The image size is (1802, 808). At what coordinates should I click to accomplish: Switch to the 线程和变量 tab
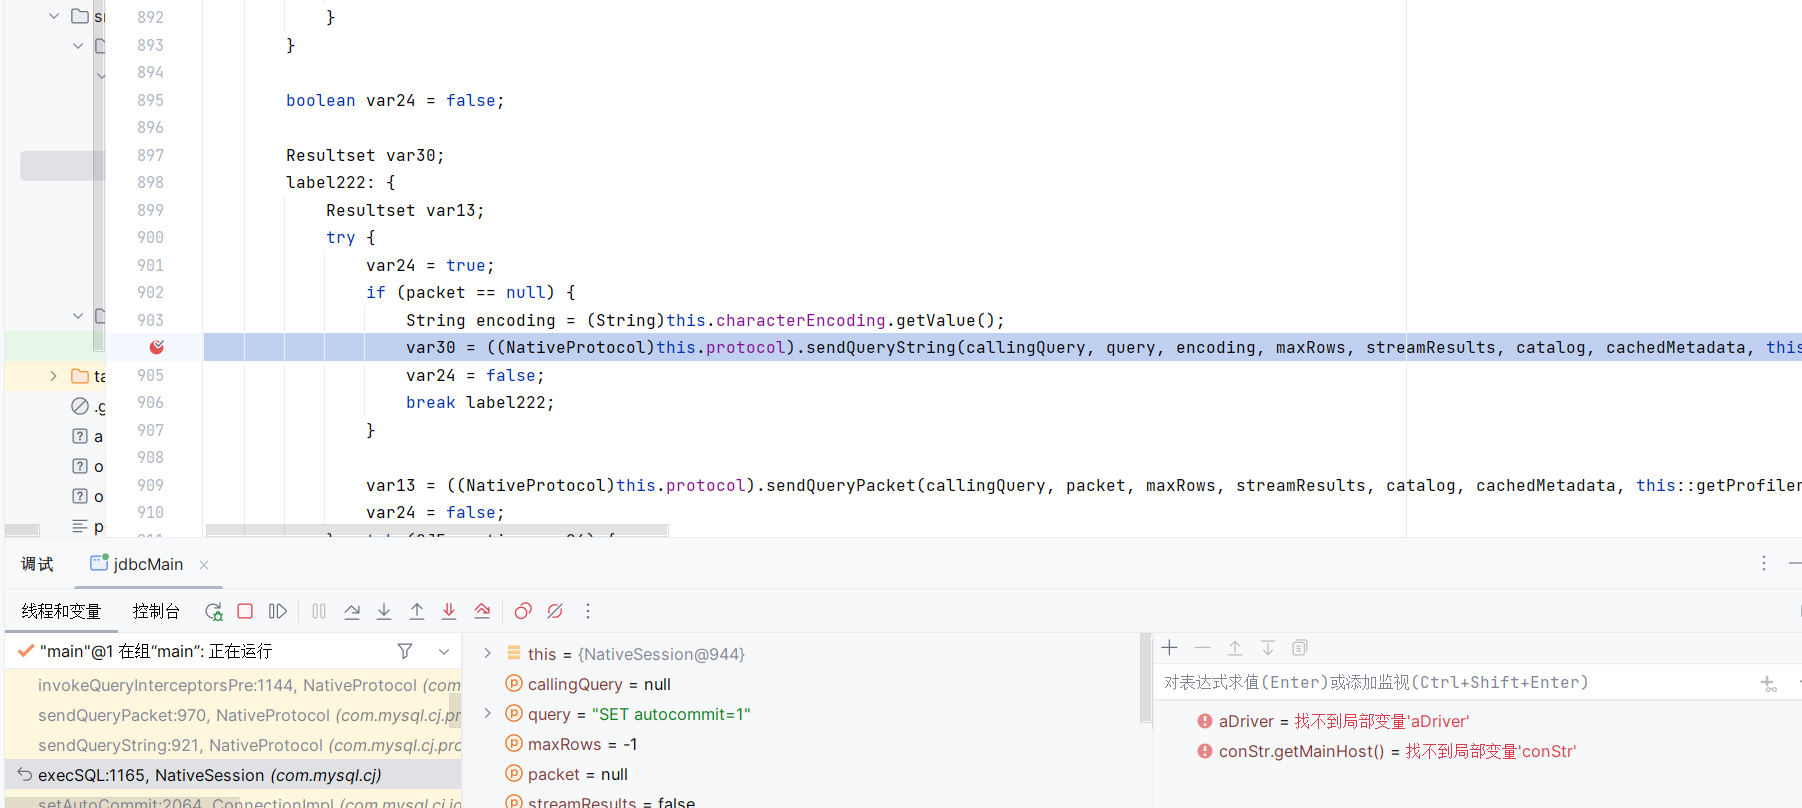tap(61, 611)
